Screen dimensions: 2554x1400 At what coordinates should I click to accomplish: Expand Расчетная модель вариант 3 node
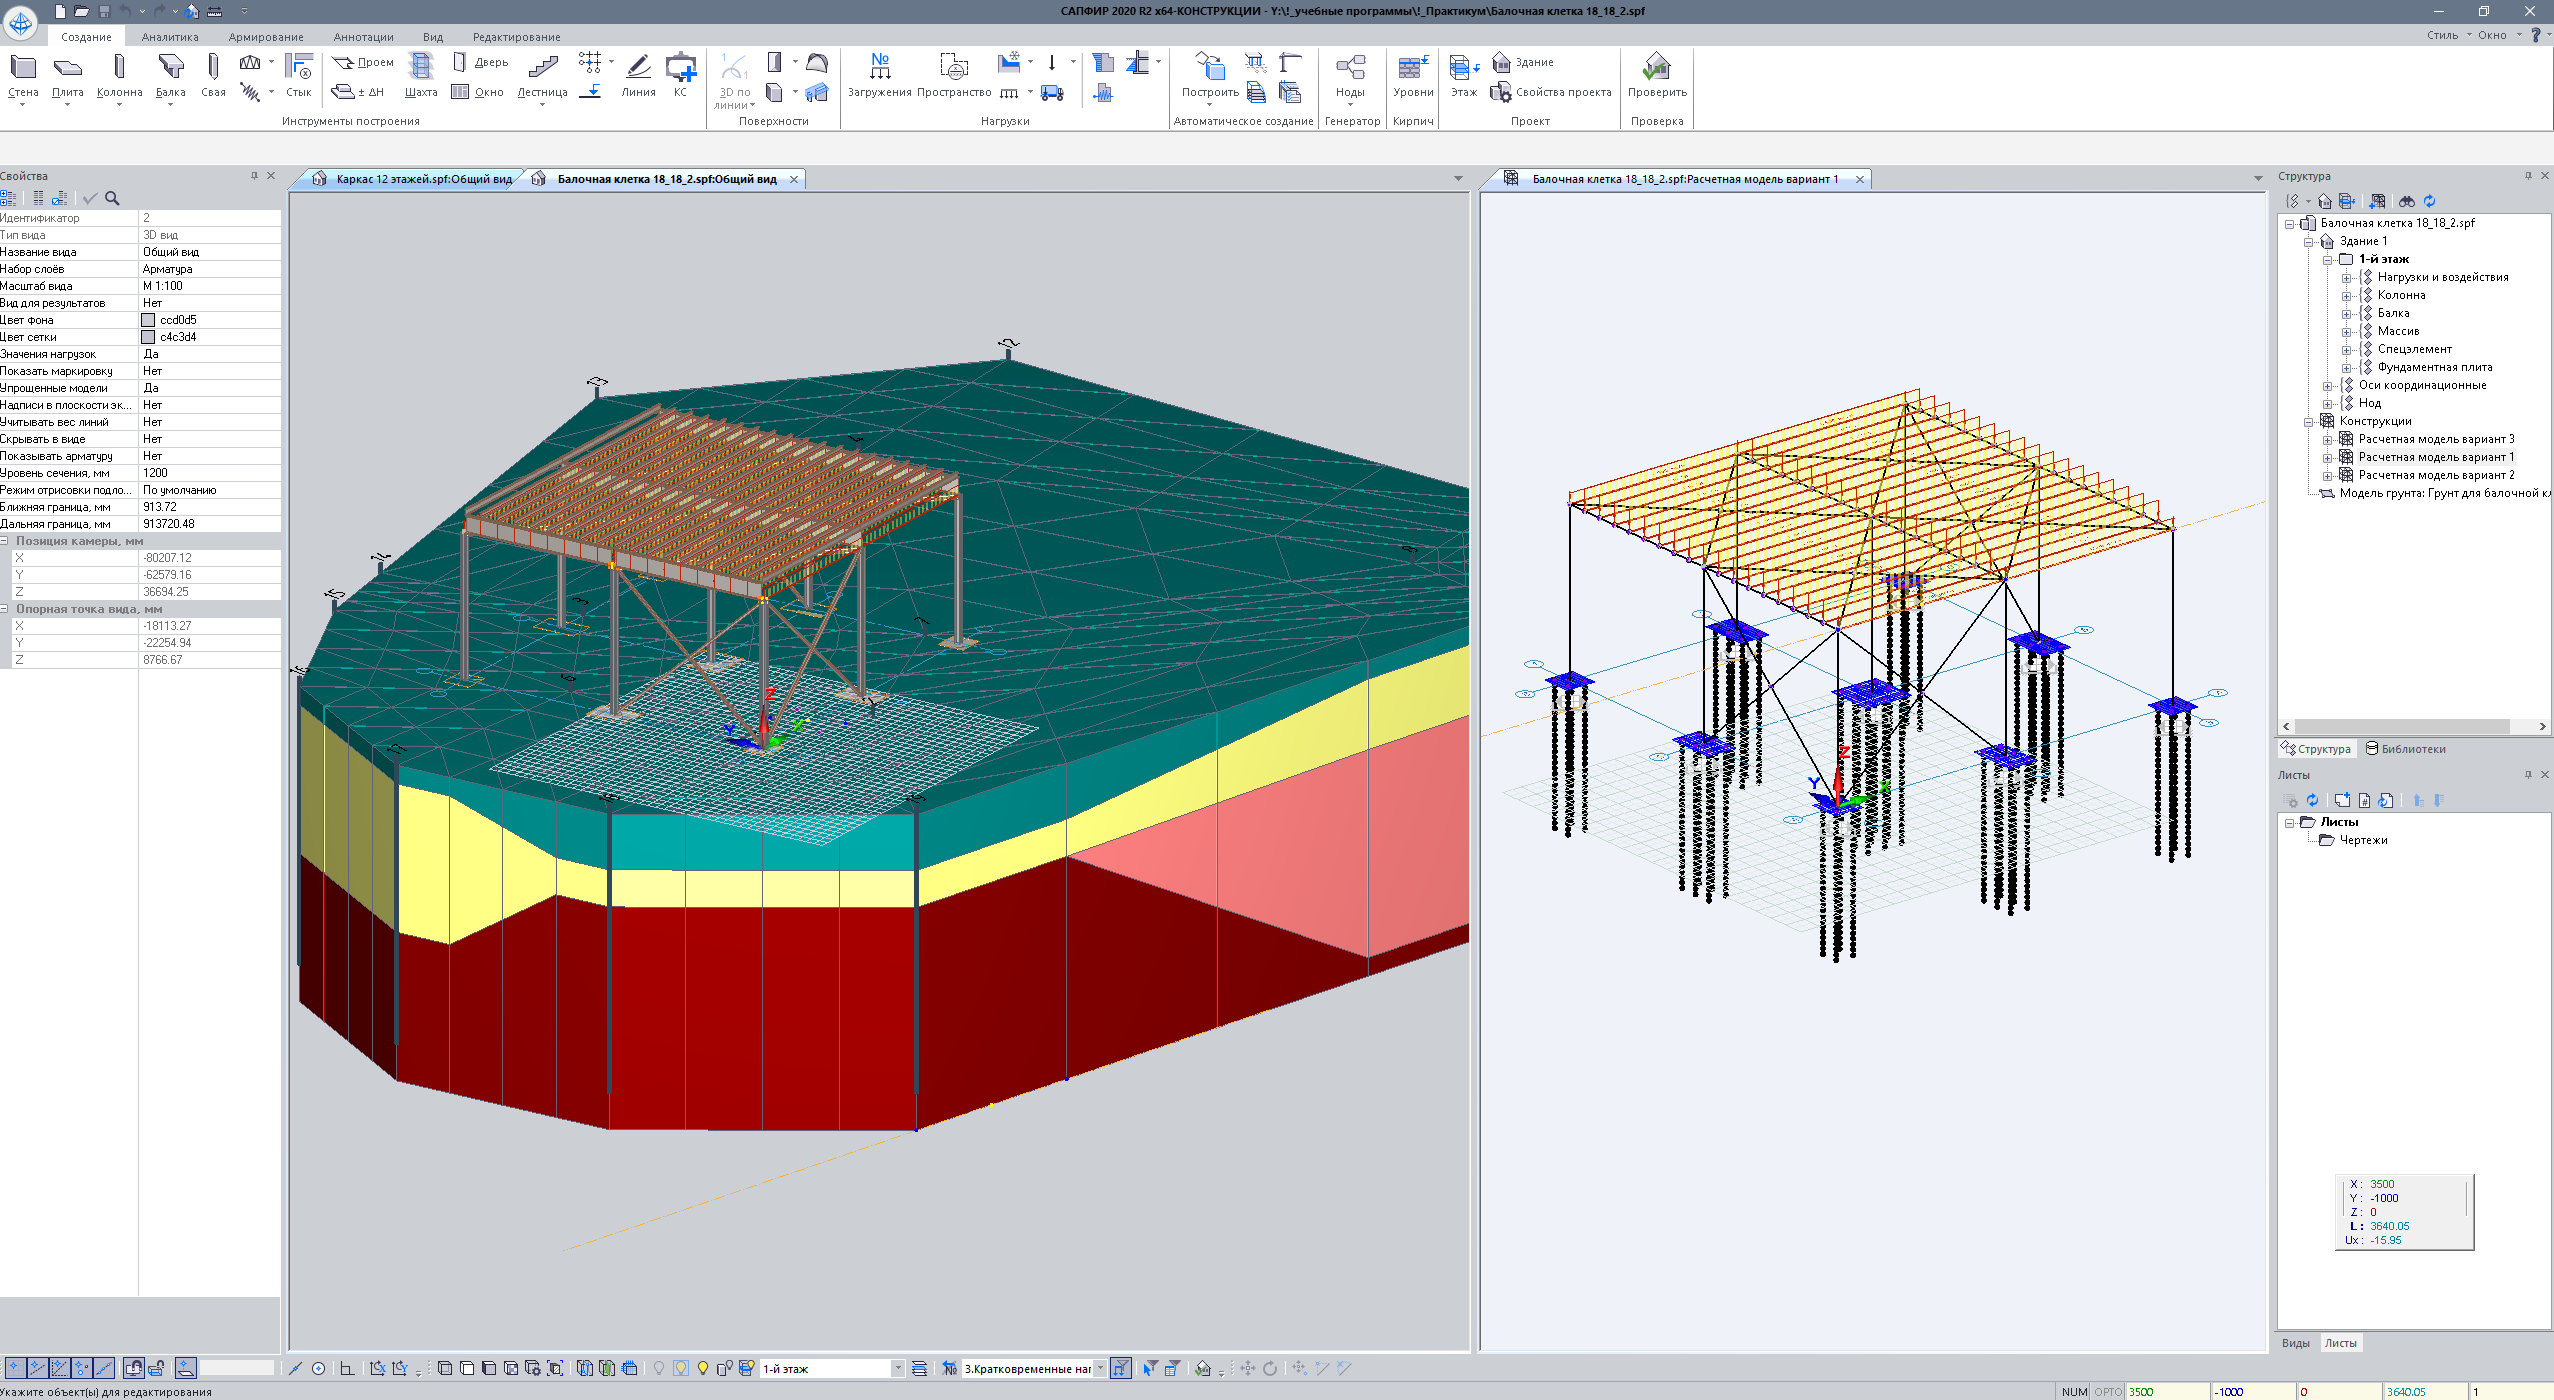coord(2327,440)
